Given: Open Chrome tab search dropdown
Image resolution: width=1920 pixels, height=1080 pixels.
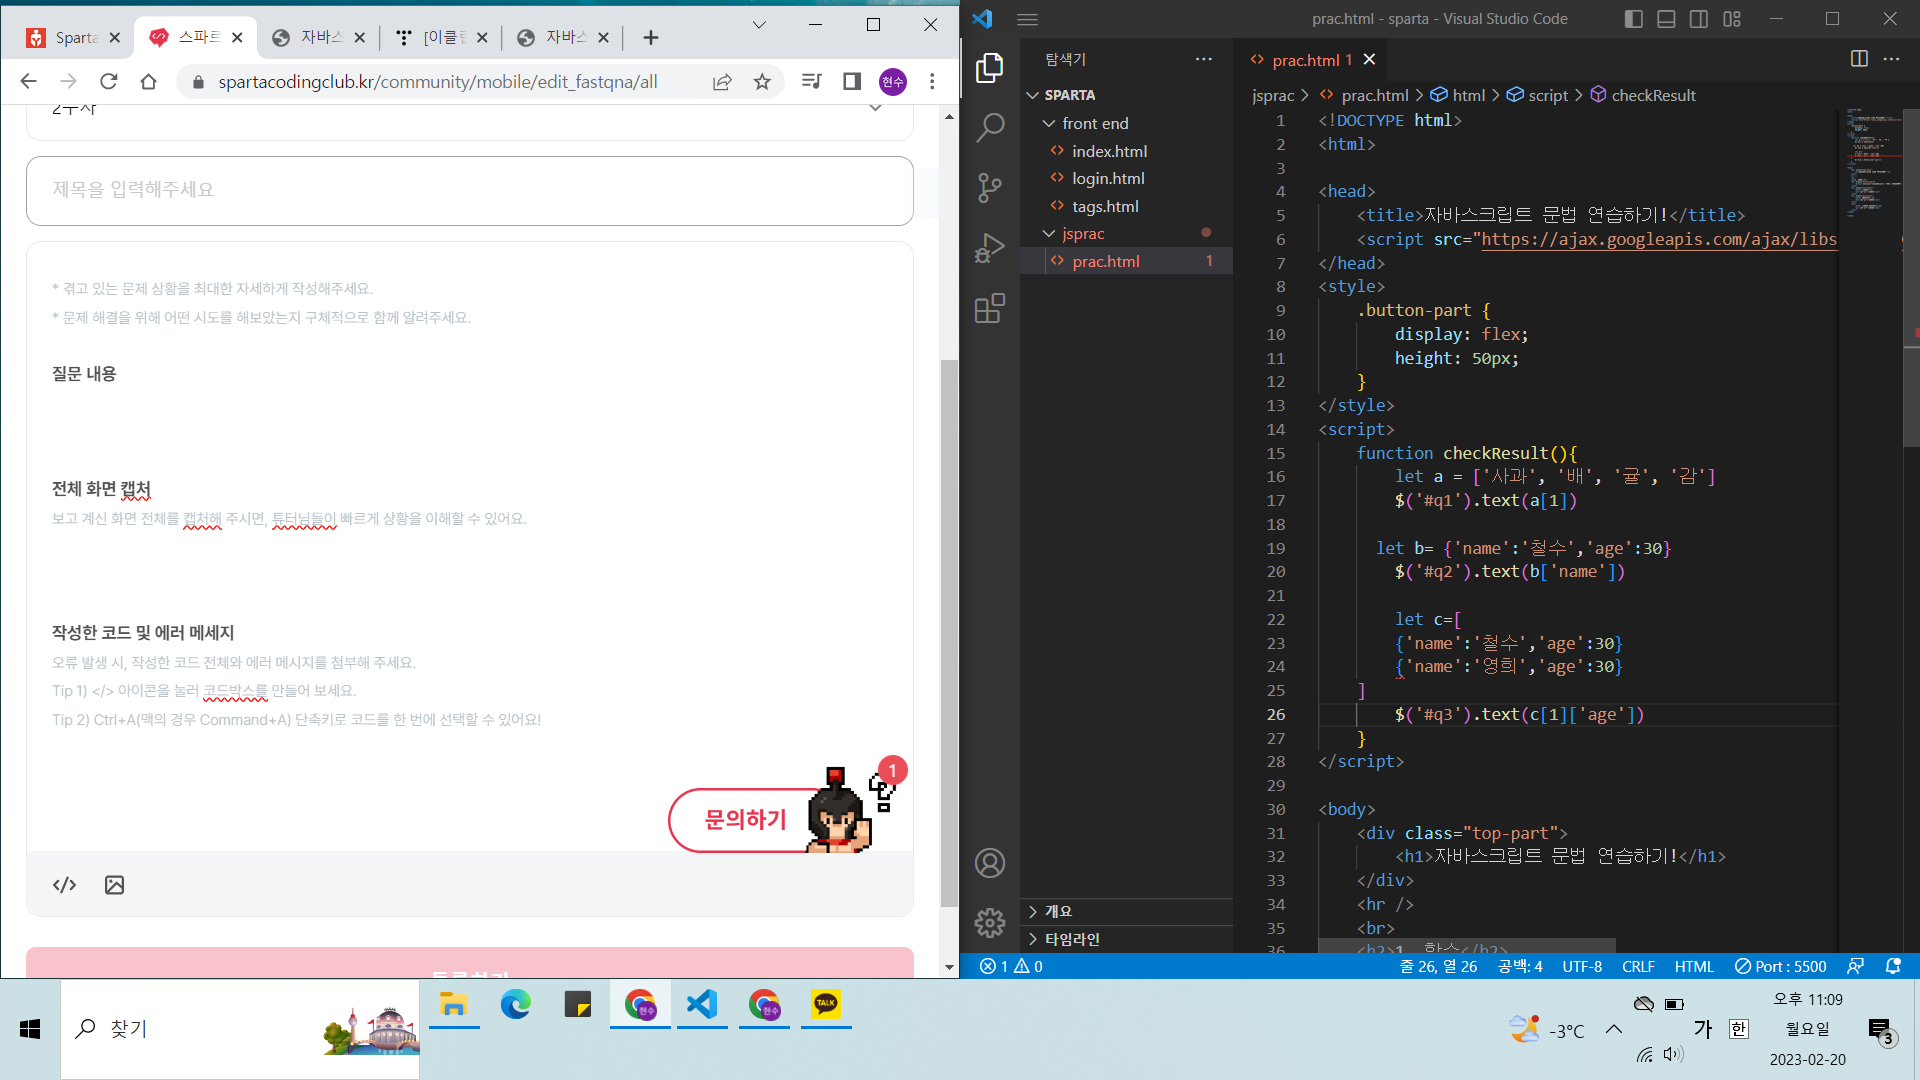Looking at the screenshot, I should pos(759,25).
